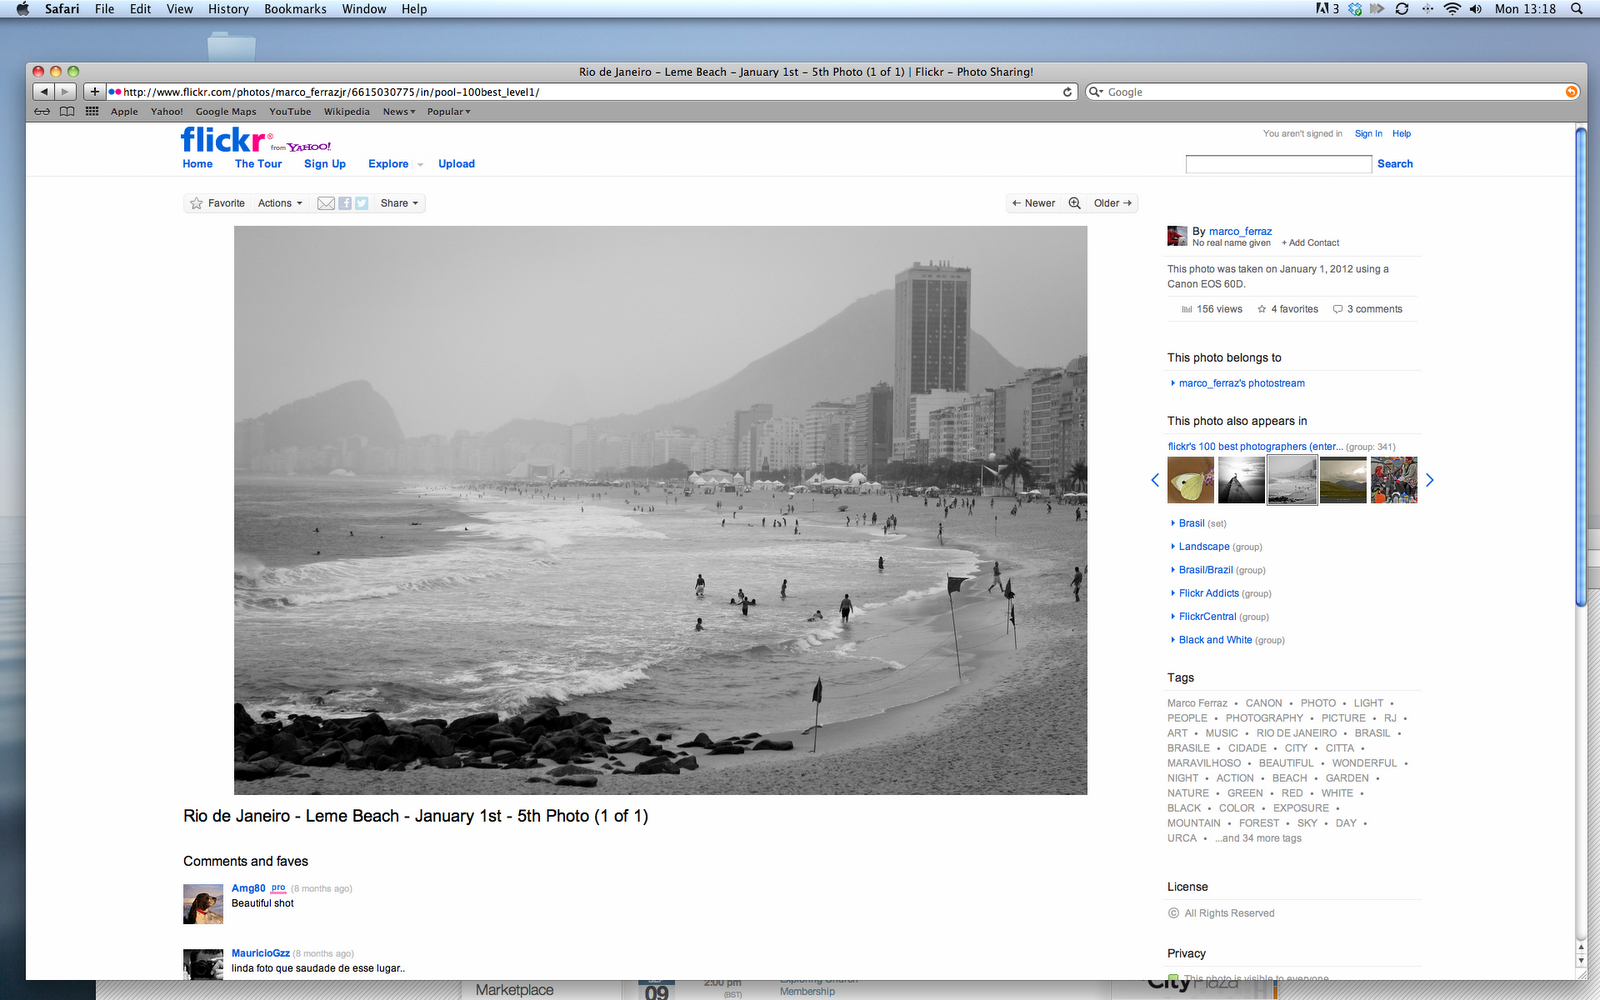The image size is (1600, 1000).
Task: Share photo on Facebook icon
Action: tap(345, 203)
